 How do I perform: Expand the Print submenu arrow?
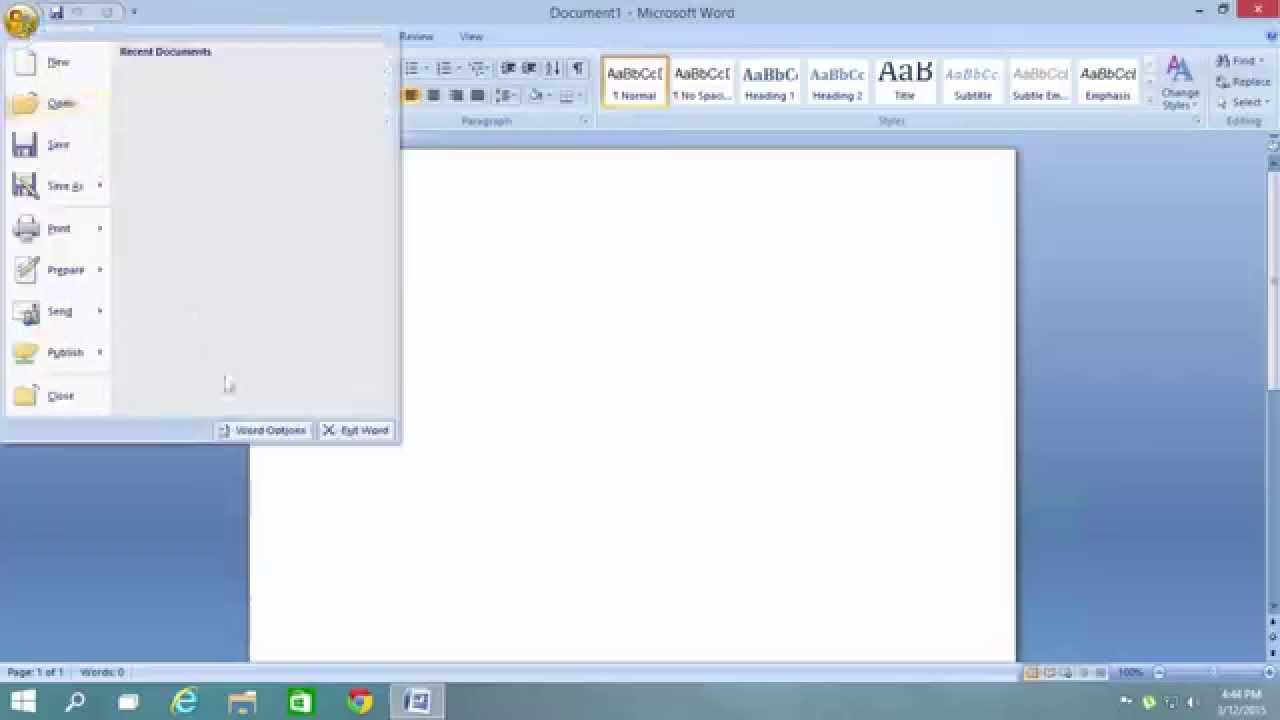click(x=100, y=229)
